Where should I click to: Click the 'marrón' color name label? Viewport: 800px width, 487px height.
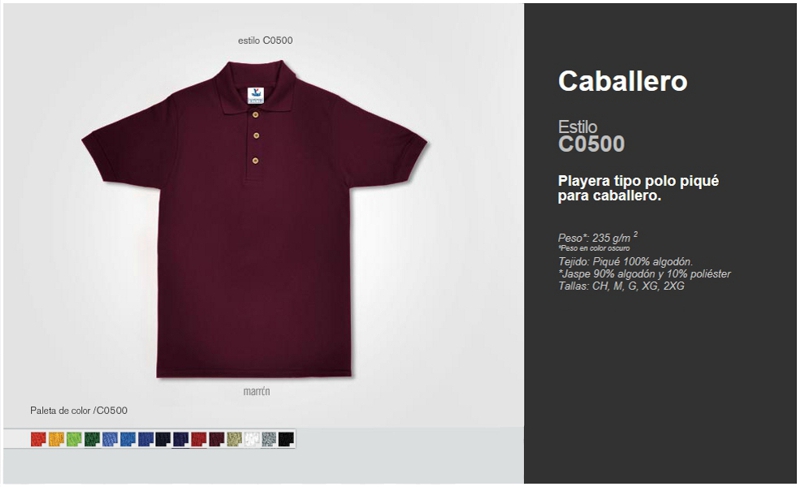coord(257,391)
